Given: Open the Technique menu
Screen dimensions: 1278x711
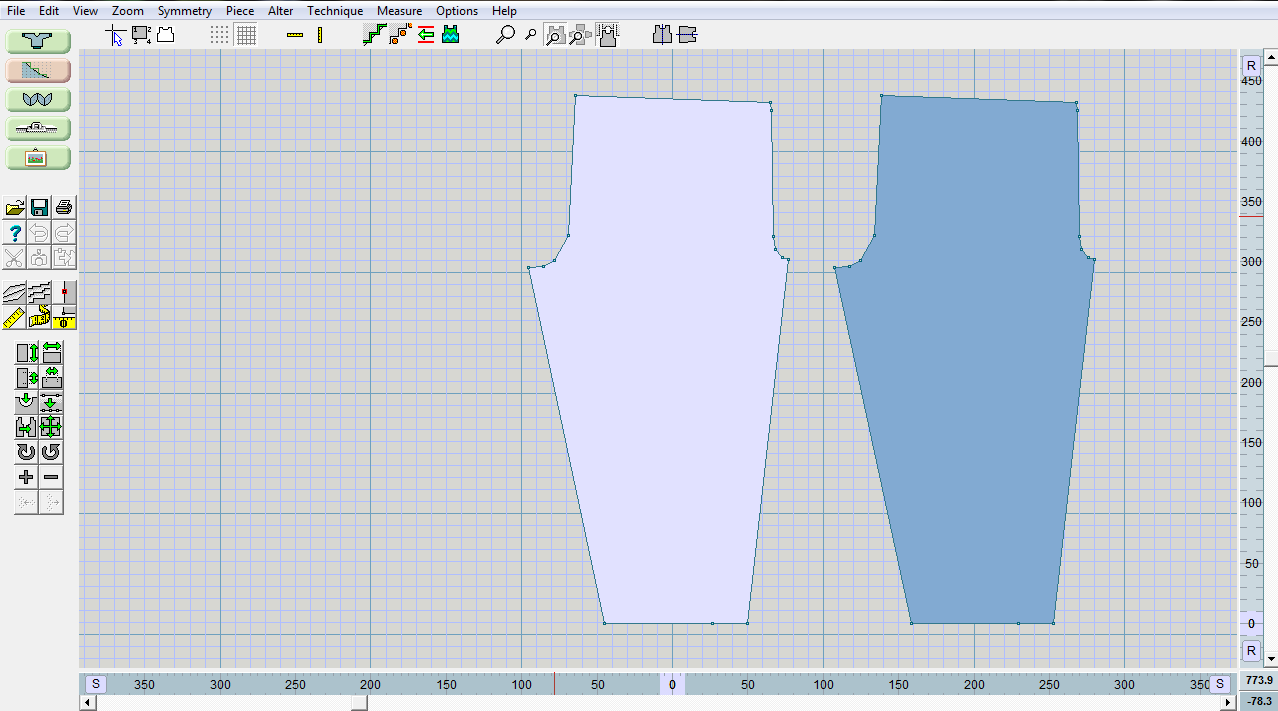Looking at the screenshot, I should point(335,10).
